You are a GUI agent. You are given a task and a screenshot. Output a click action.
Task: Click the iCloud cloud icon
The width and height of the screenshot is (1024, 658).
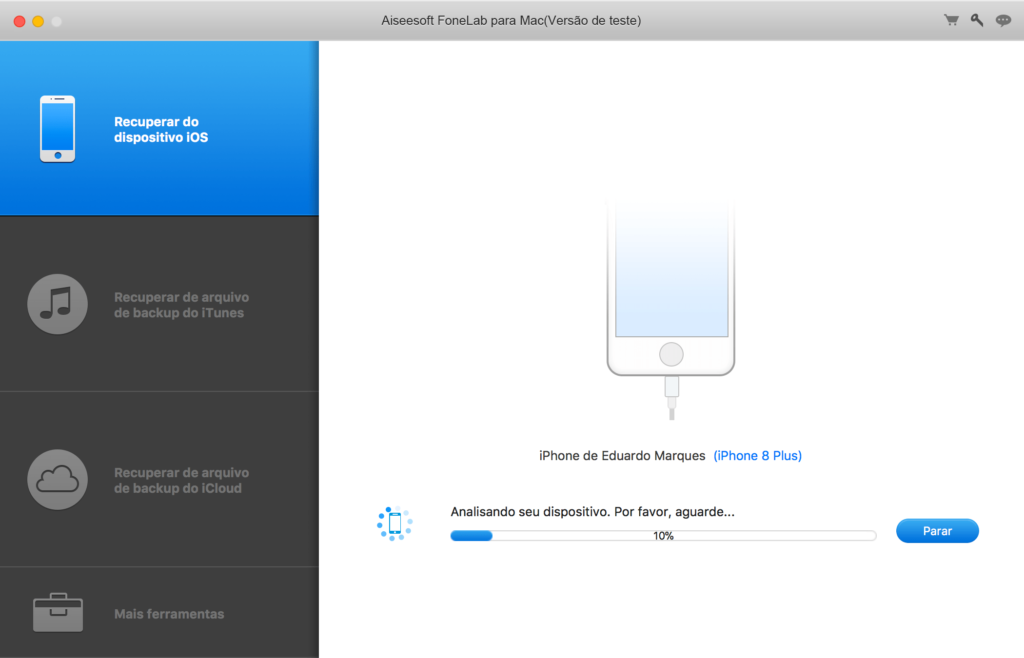coord(57,480)
